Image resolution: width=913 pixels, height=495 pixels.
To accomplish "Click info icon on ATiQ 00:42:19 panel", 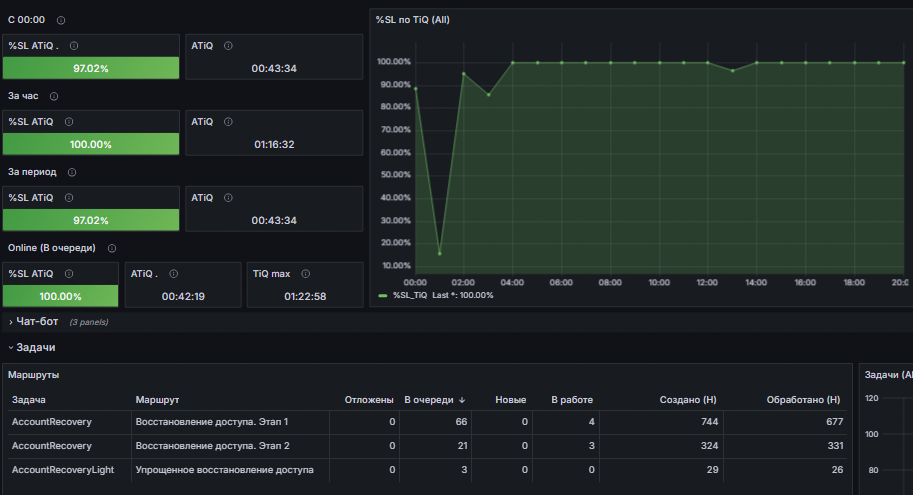I will (174, 274).
